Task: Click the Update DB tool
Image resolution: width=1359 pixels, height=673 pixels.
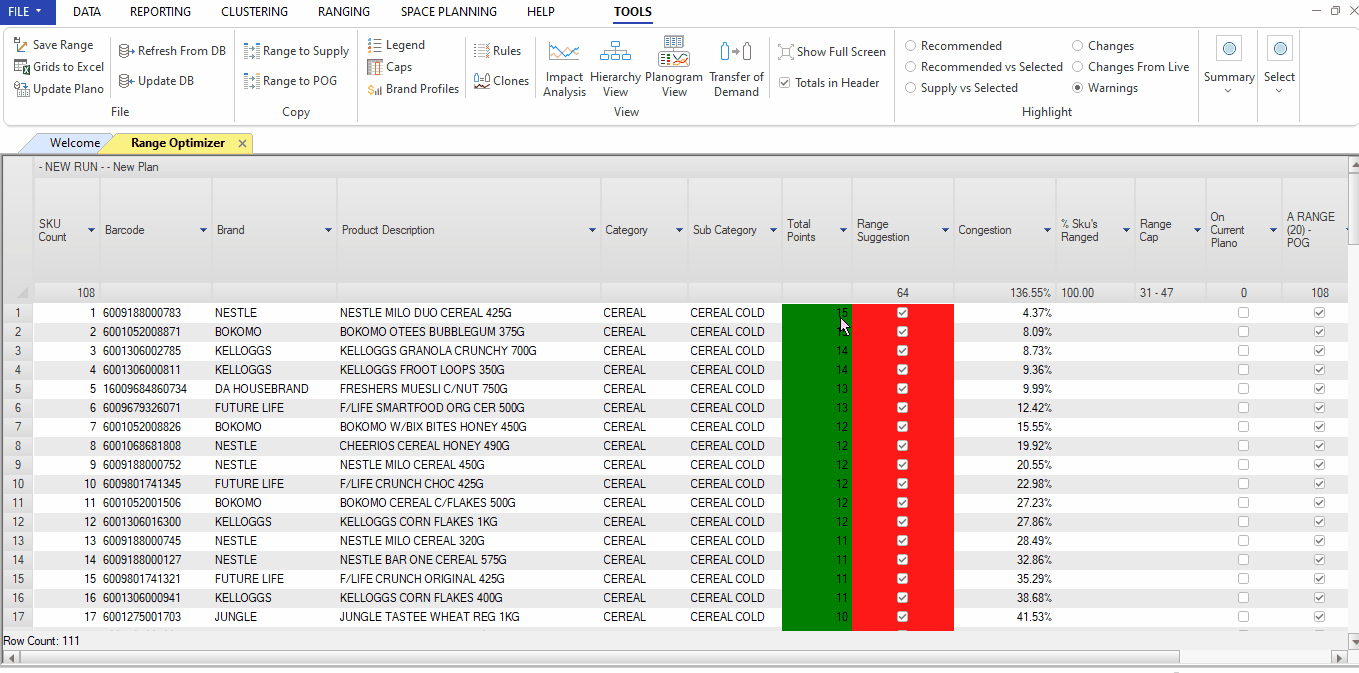Action: pyautogui.click(x=156, y=81)
